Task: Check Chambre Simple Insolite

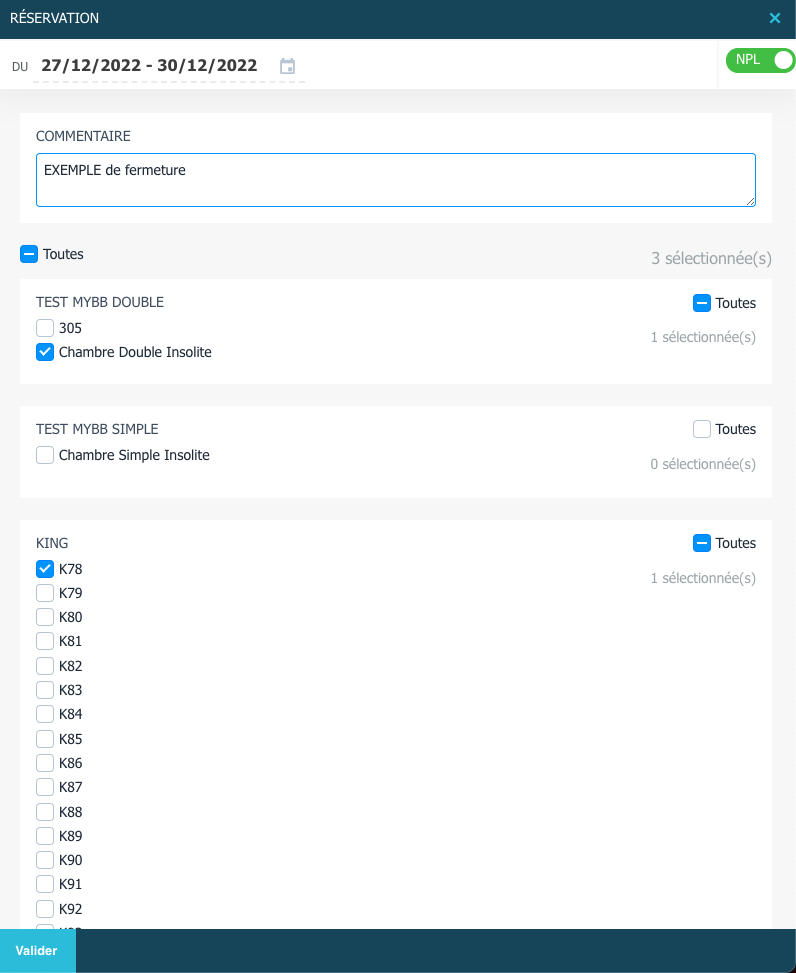Action: [x=45, y=455]
